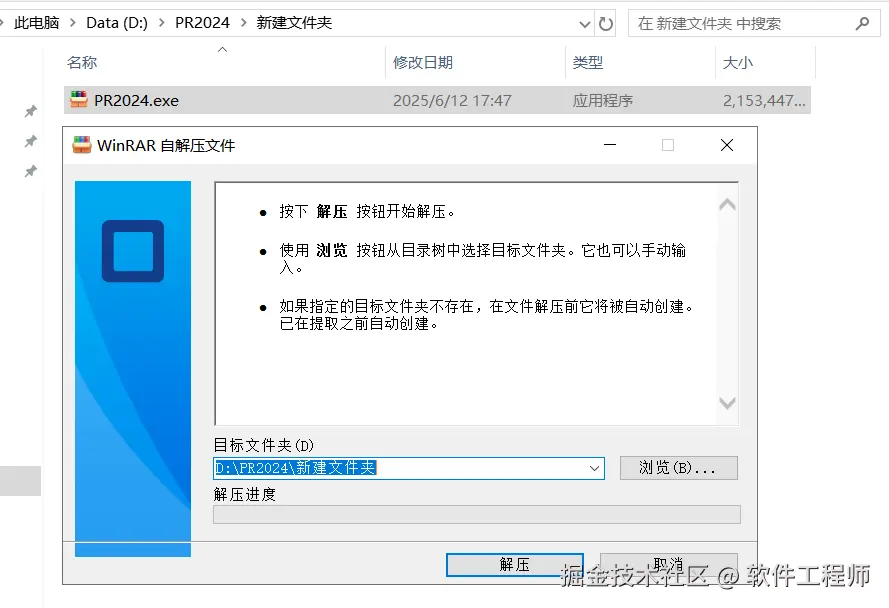Viewport: 889px width, 608px height.
Task: Minimize the WinRAR self-extractor dialog
Action: tap(610, 145)
